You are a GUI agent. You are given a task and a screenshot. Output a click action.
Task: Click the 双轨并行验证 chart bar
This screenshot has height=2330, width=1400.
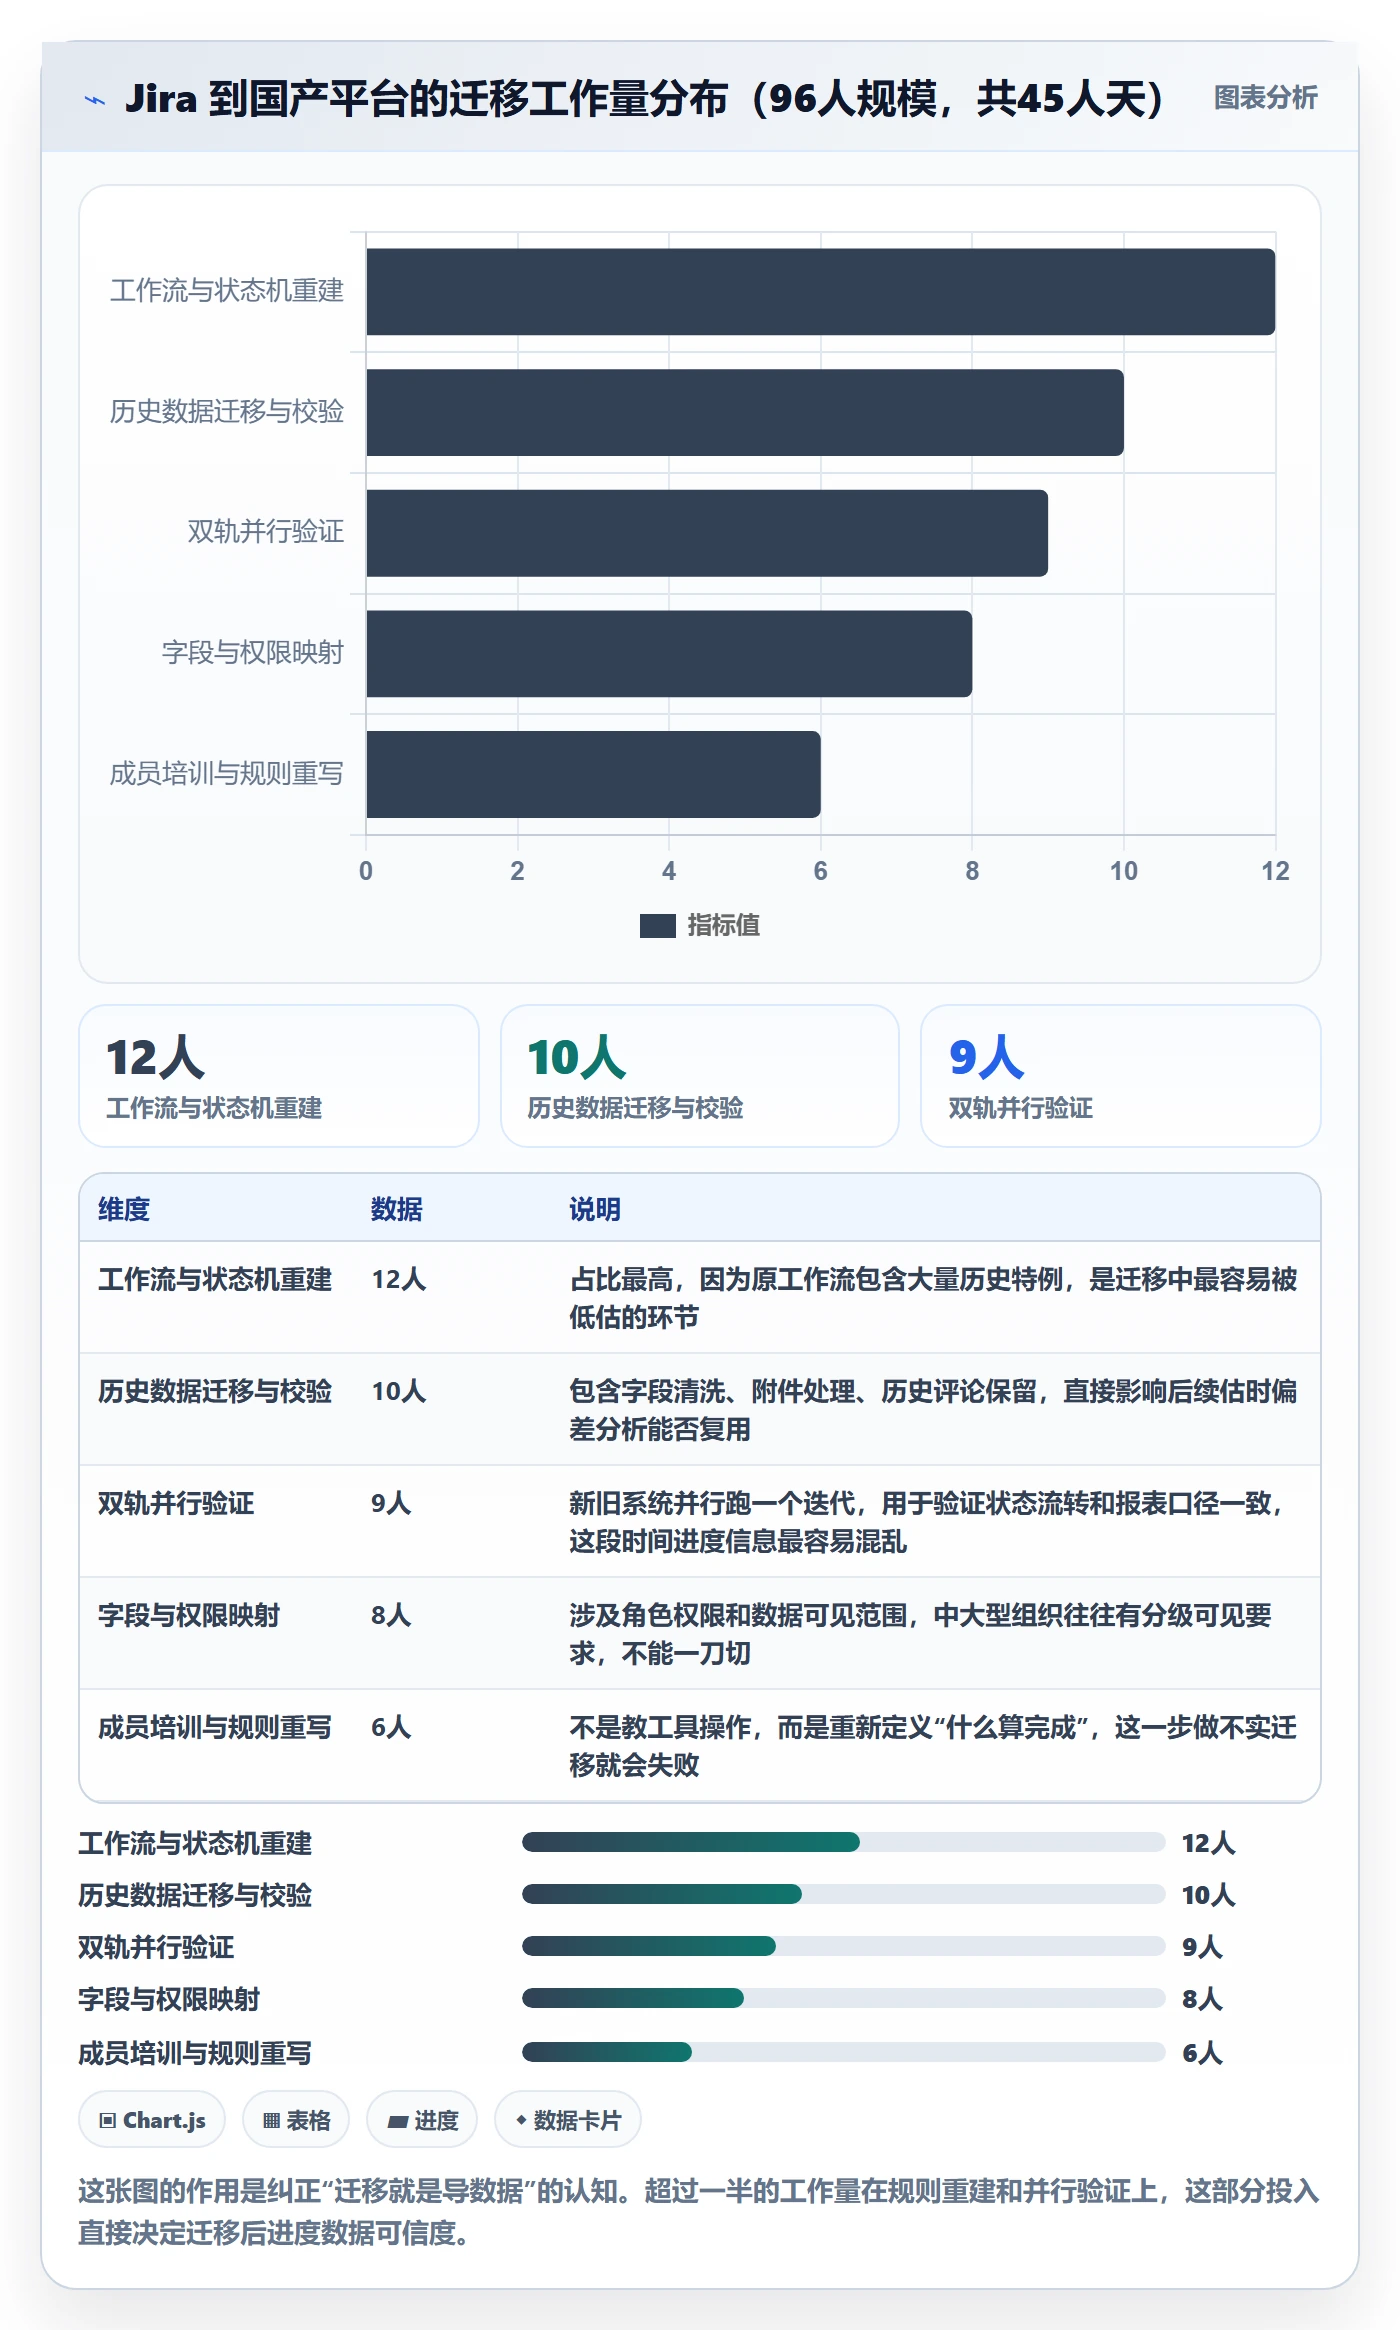click(x=707, y=533)
